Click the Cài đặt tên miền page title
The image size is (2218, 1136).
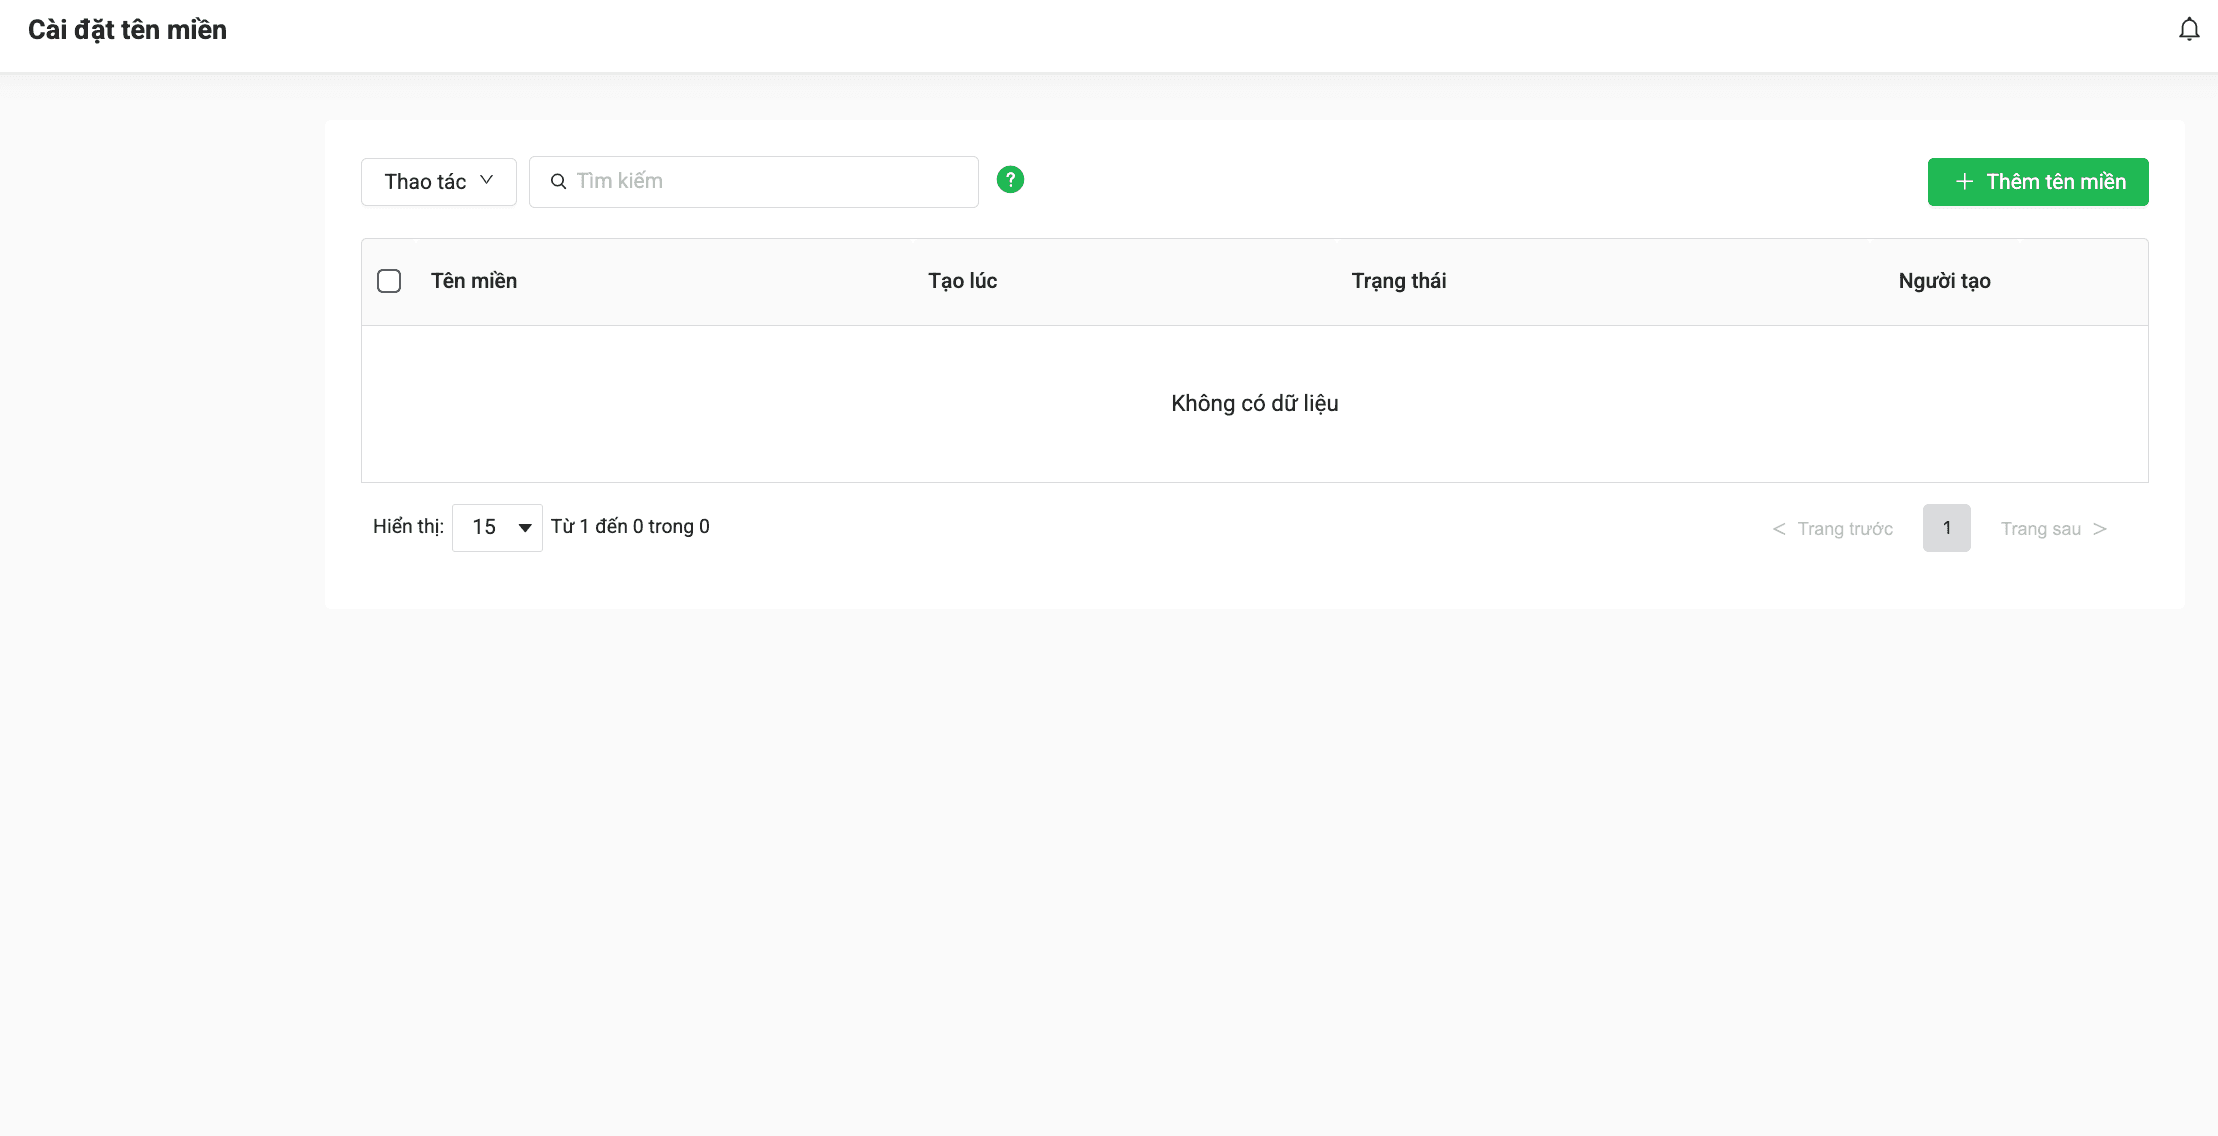tap(127, 30)
